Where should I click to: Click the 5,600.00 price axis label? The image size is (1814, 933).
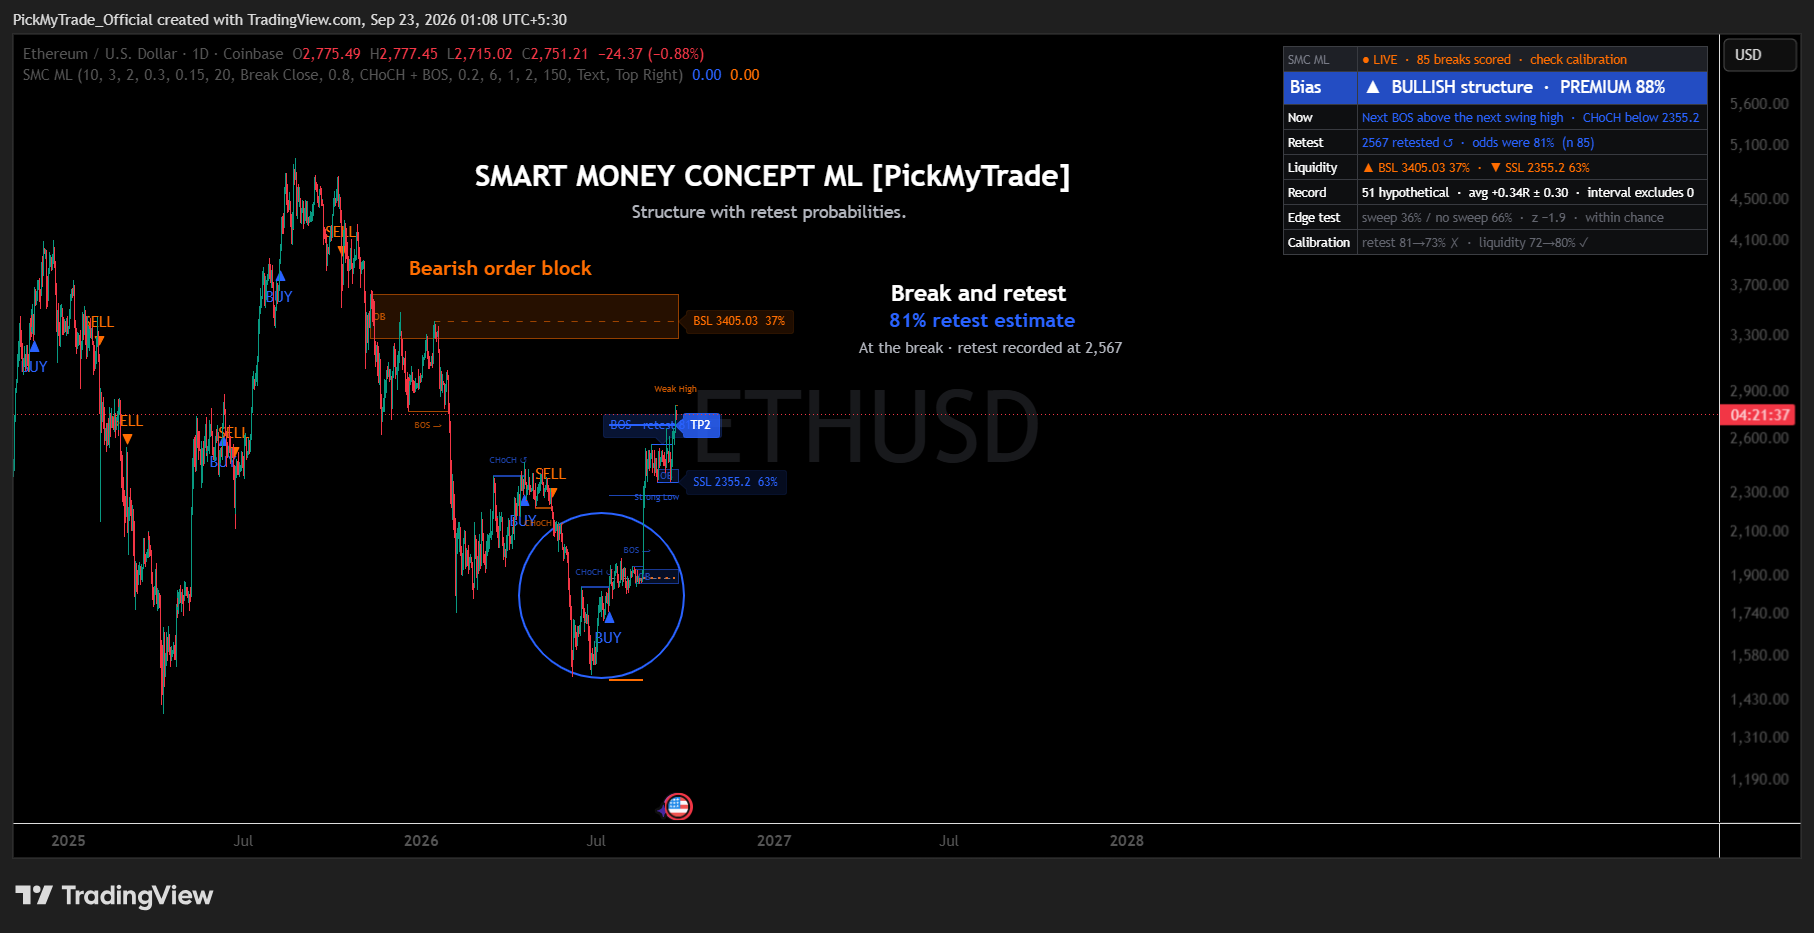click(1759, 104)
